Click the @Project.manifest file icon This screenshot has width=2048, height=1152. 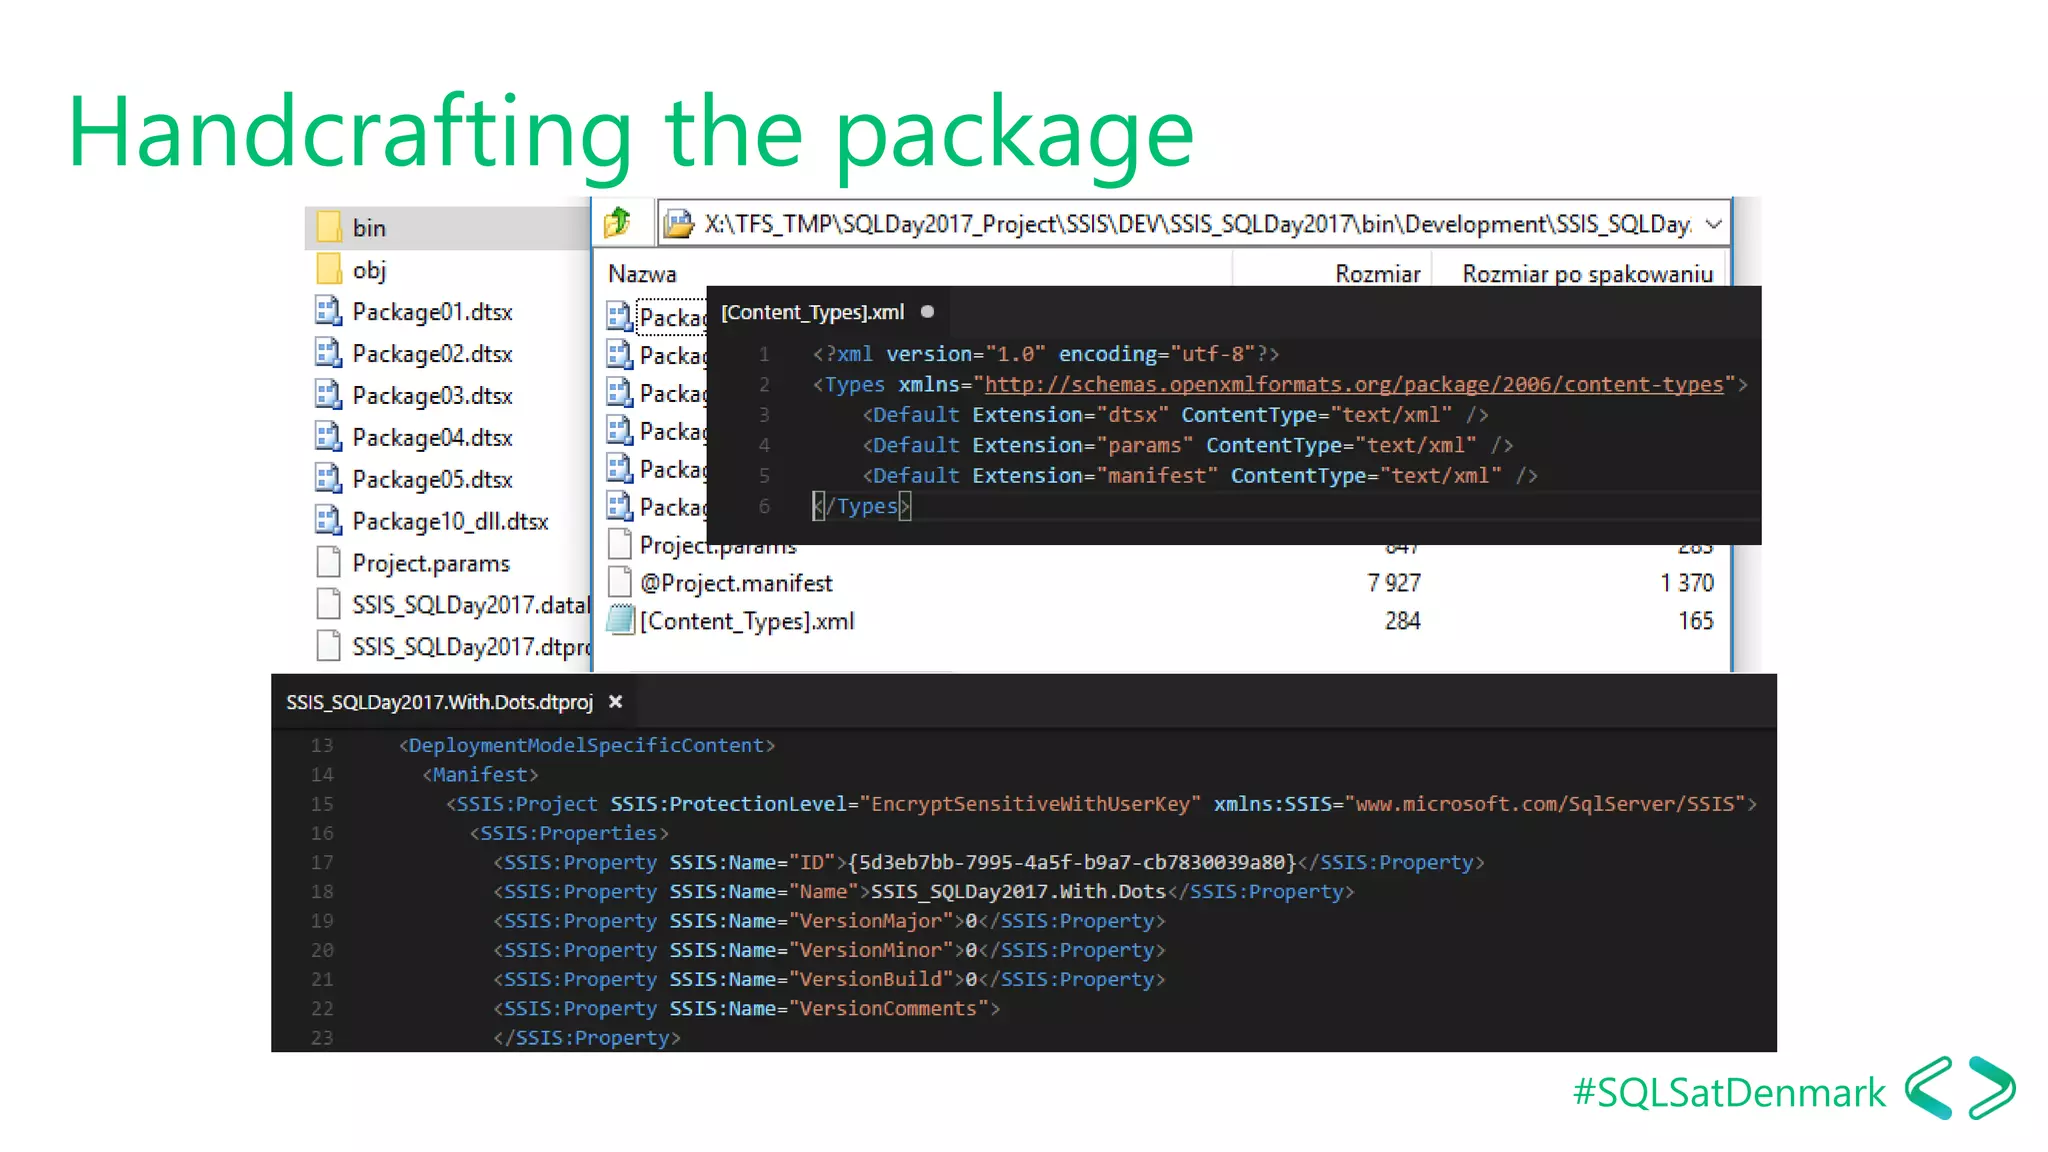click(620, 582)
